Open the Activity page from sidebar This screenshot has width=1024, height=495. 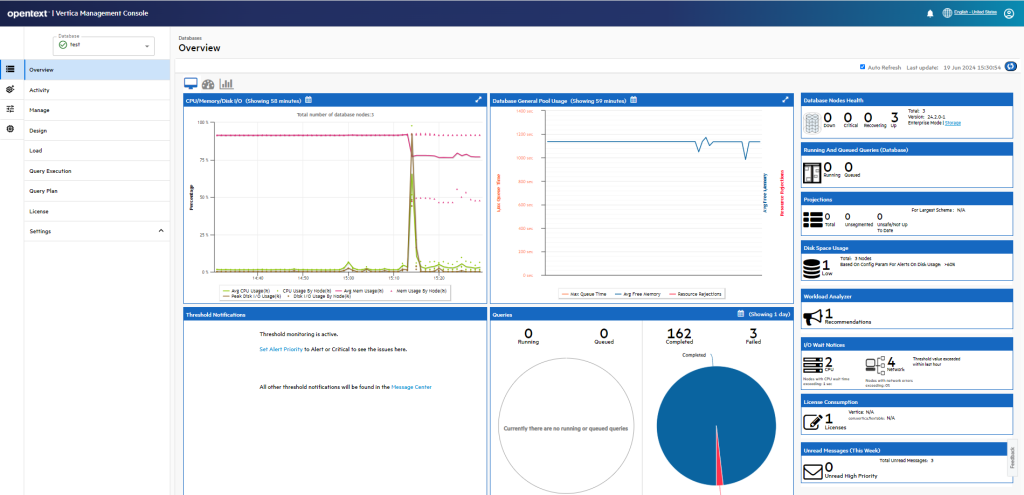pyautogui.click(x=40, y=90)
